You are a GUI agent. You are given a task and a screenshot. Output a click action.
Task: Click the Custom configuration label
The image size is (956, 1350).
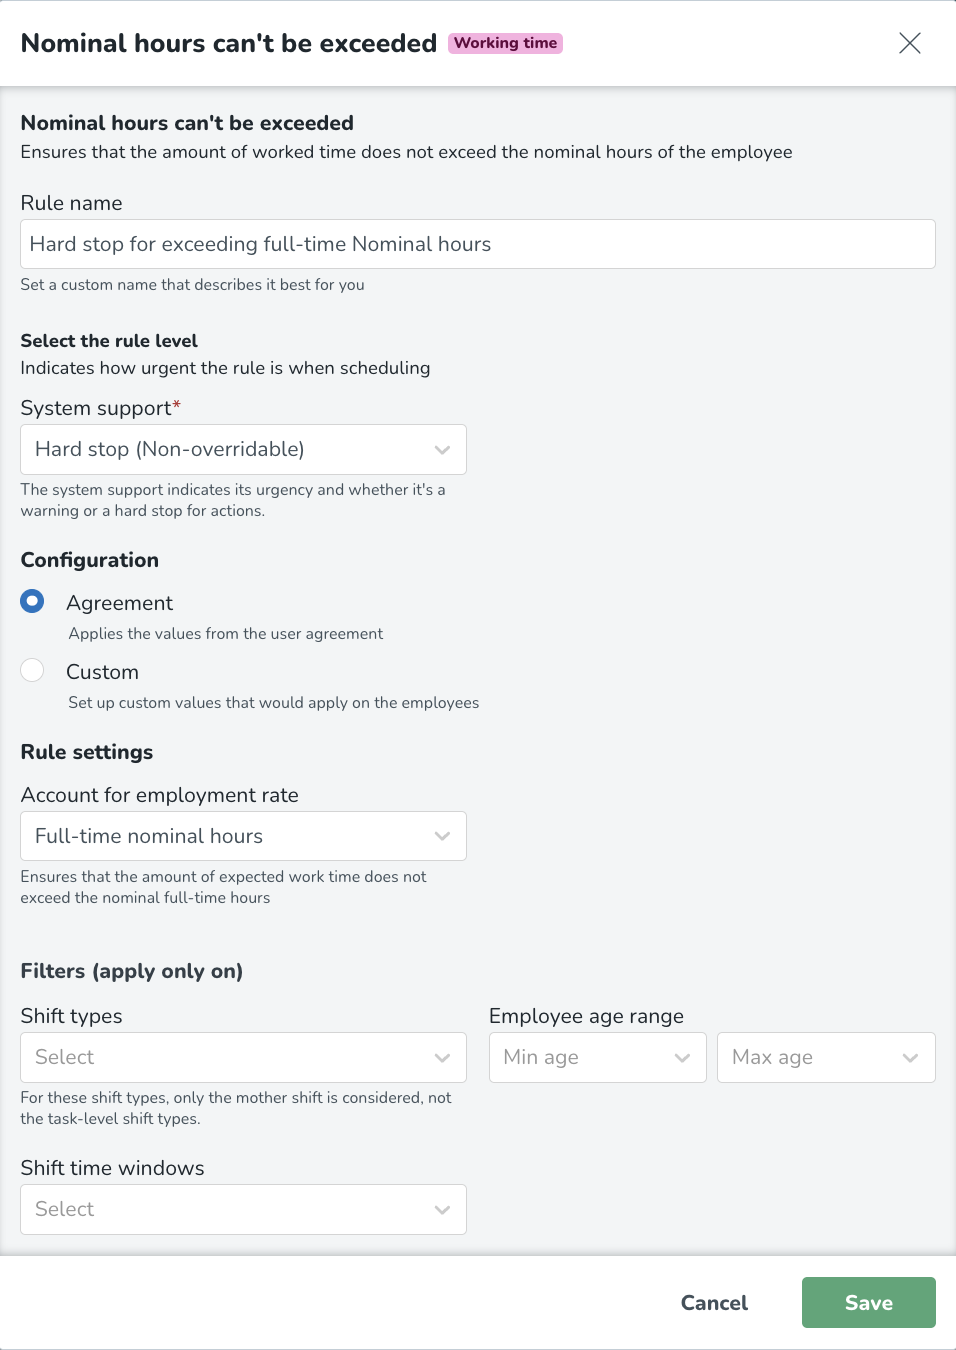click(102, 672)
